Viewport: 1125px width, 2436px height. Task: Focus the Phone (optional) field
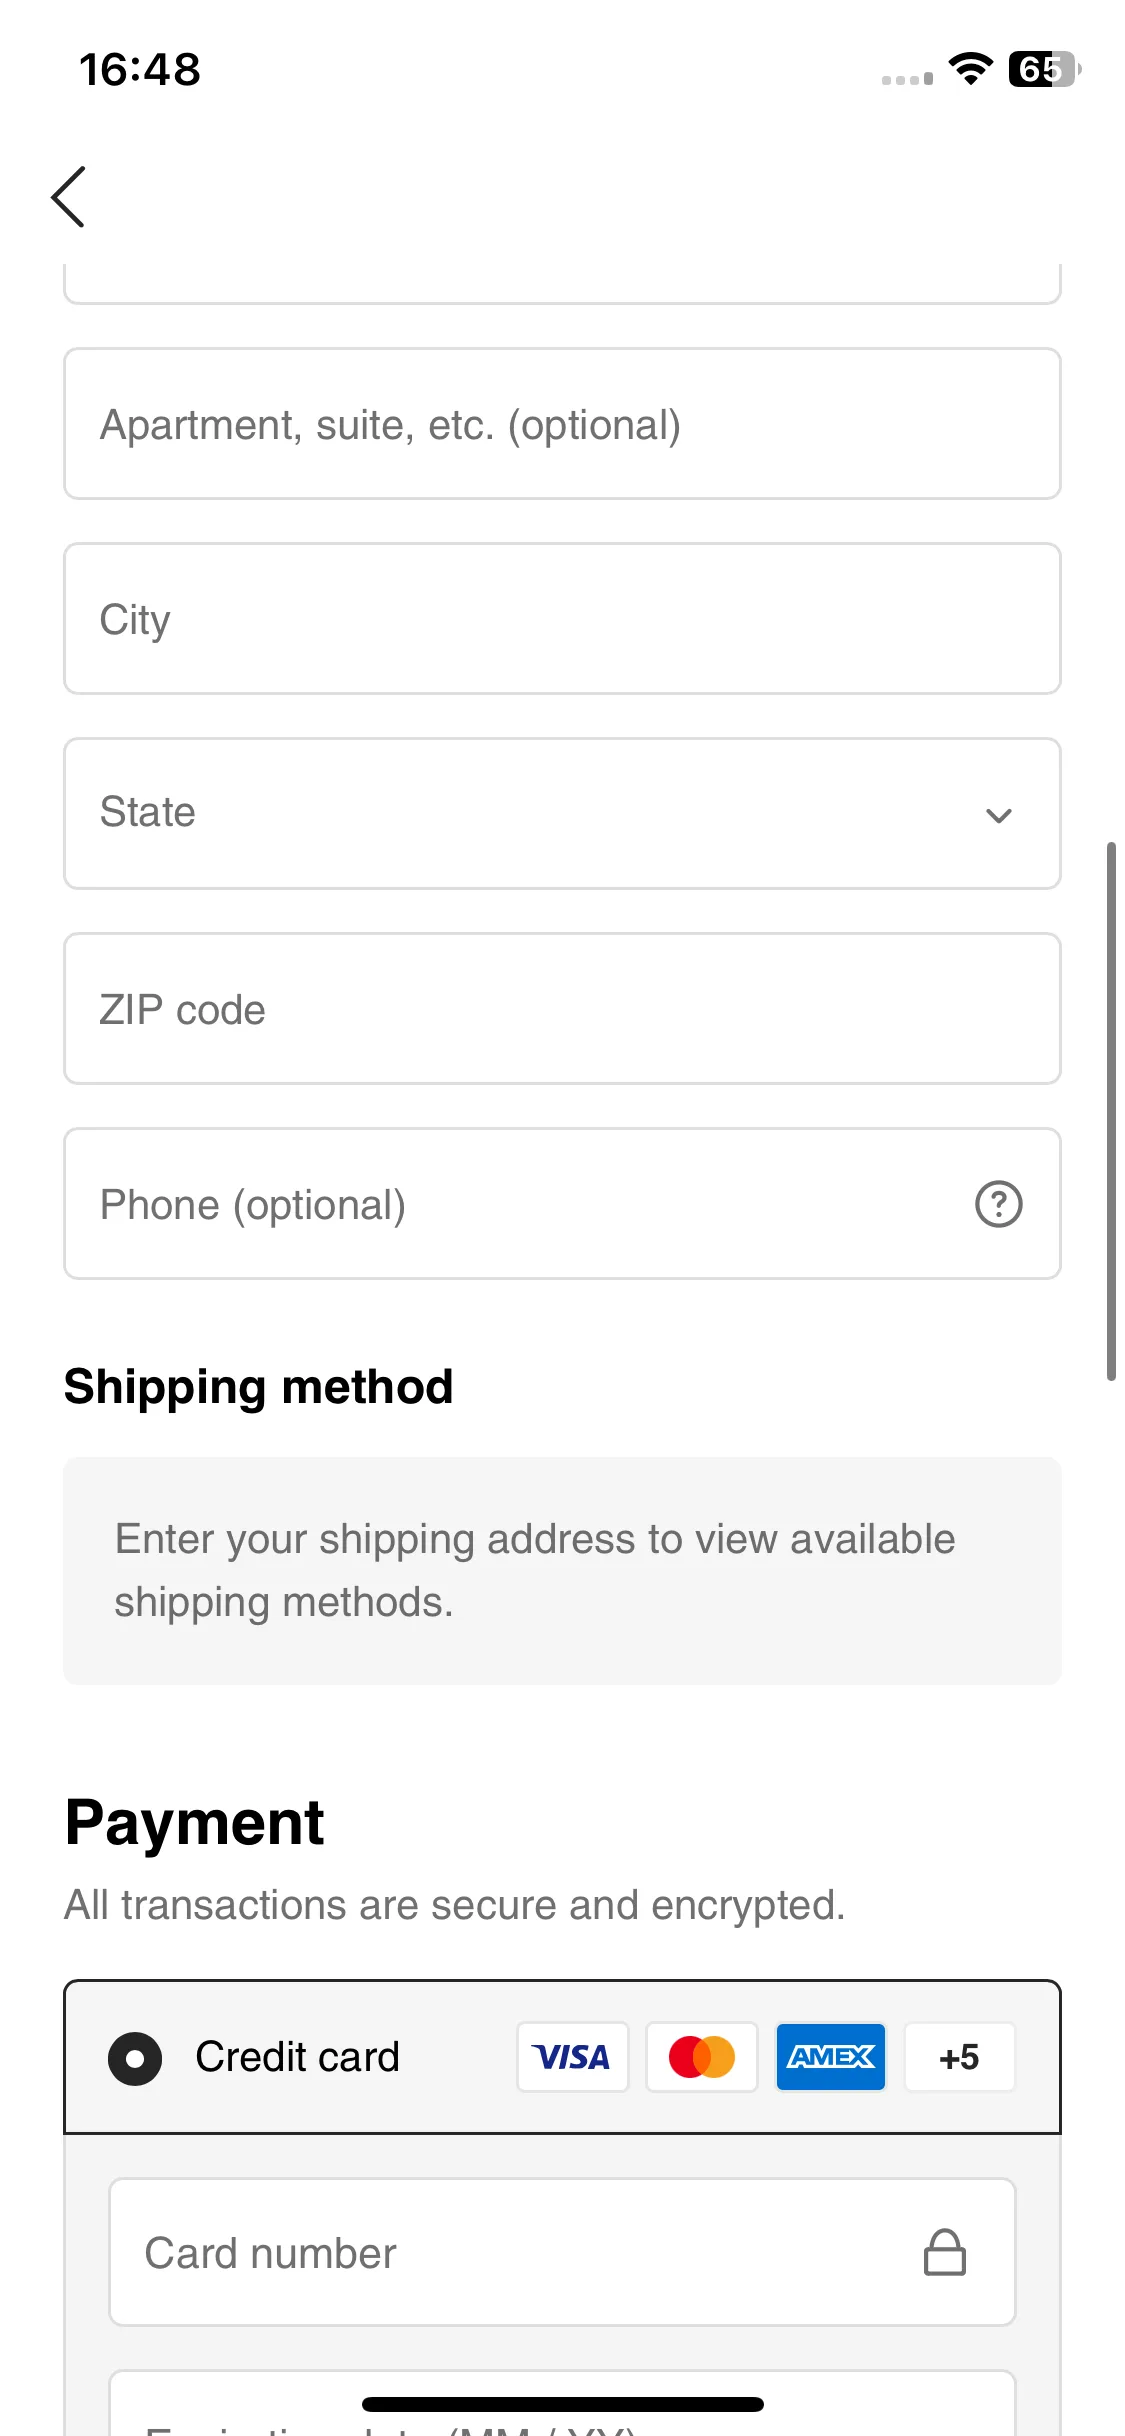click(562, 1203)
